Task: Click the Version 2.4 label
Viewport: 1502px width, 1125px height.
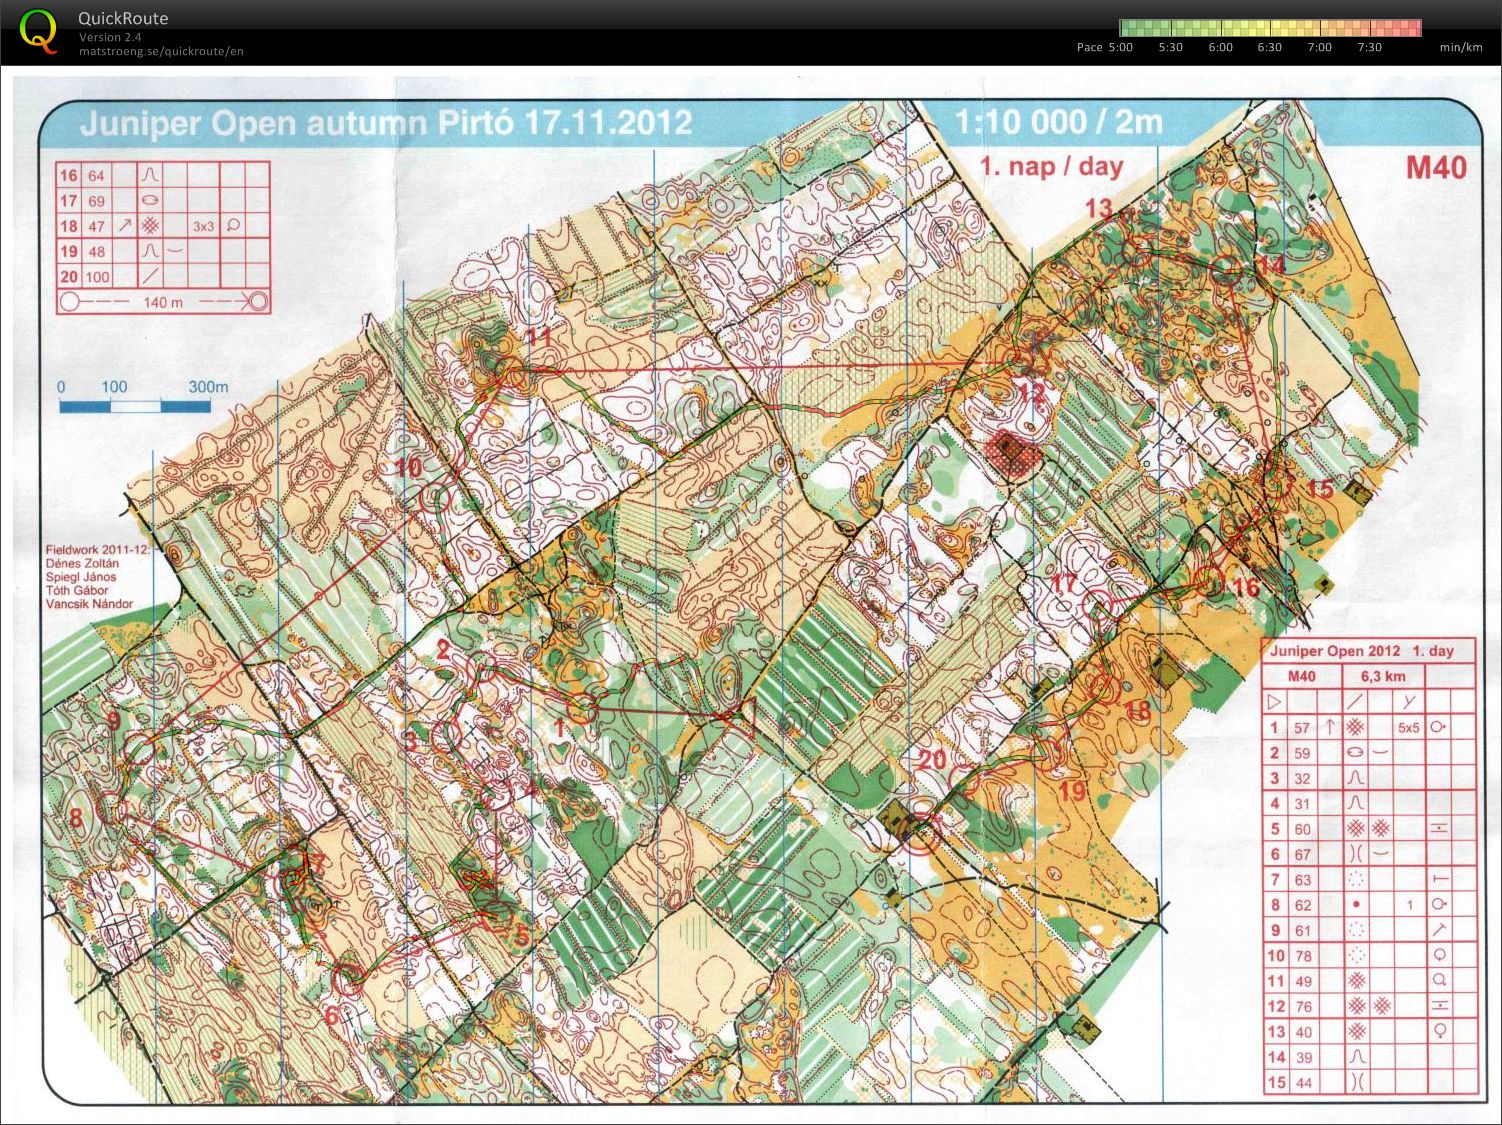Action: point(110,38)
